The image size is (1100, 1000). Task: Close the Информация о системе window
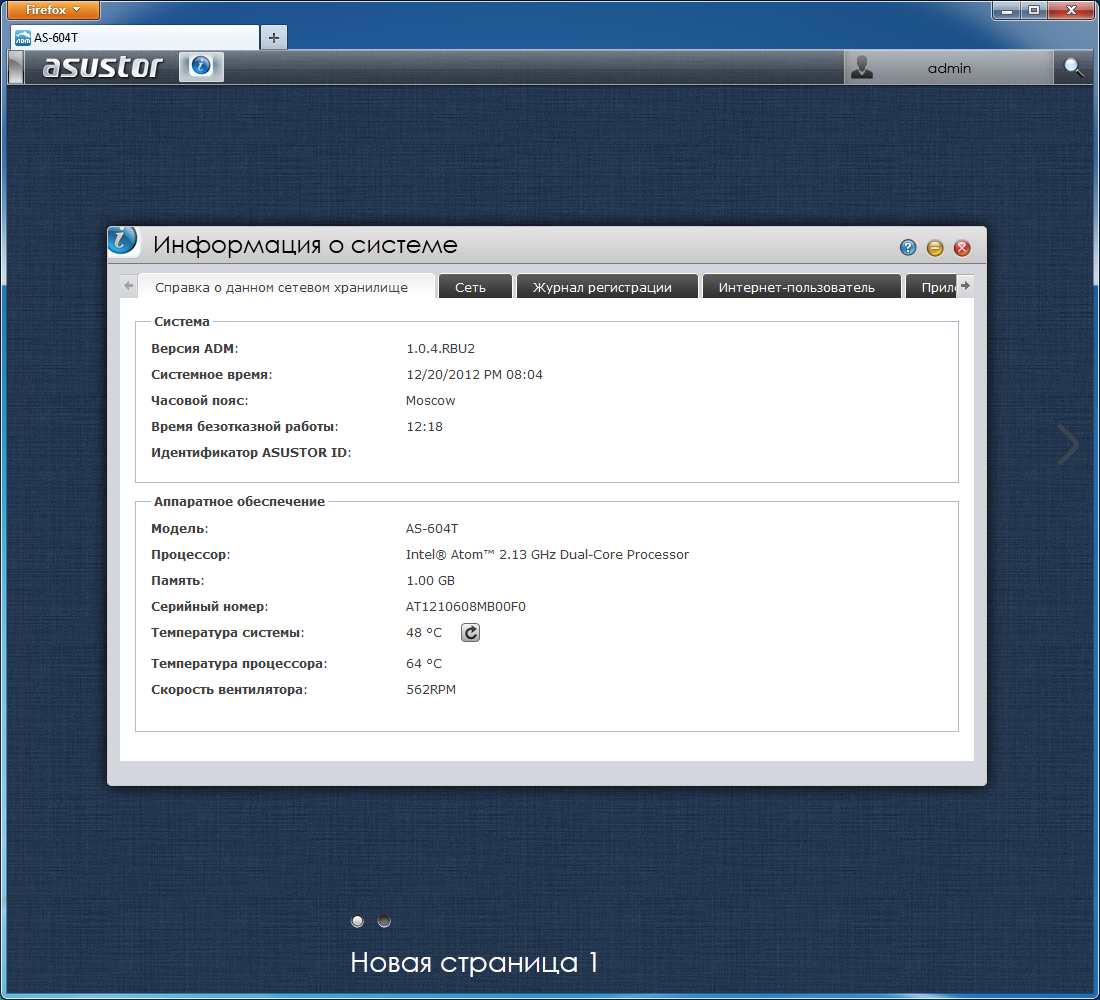point(962,248)
